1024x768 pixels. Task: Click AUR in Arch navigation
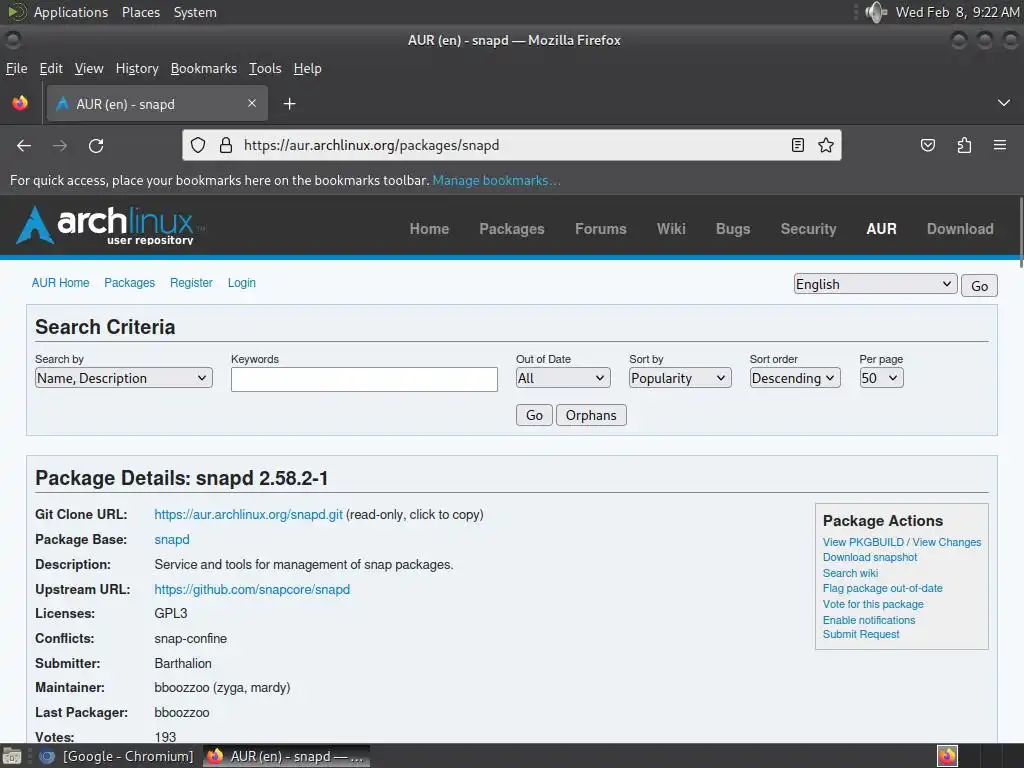[882, 229]
